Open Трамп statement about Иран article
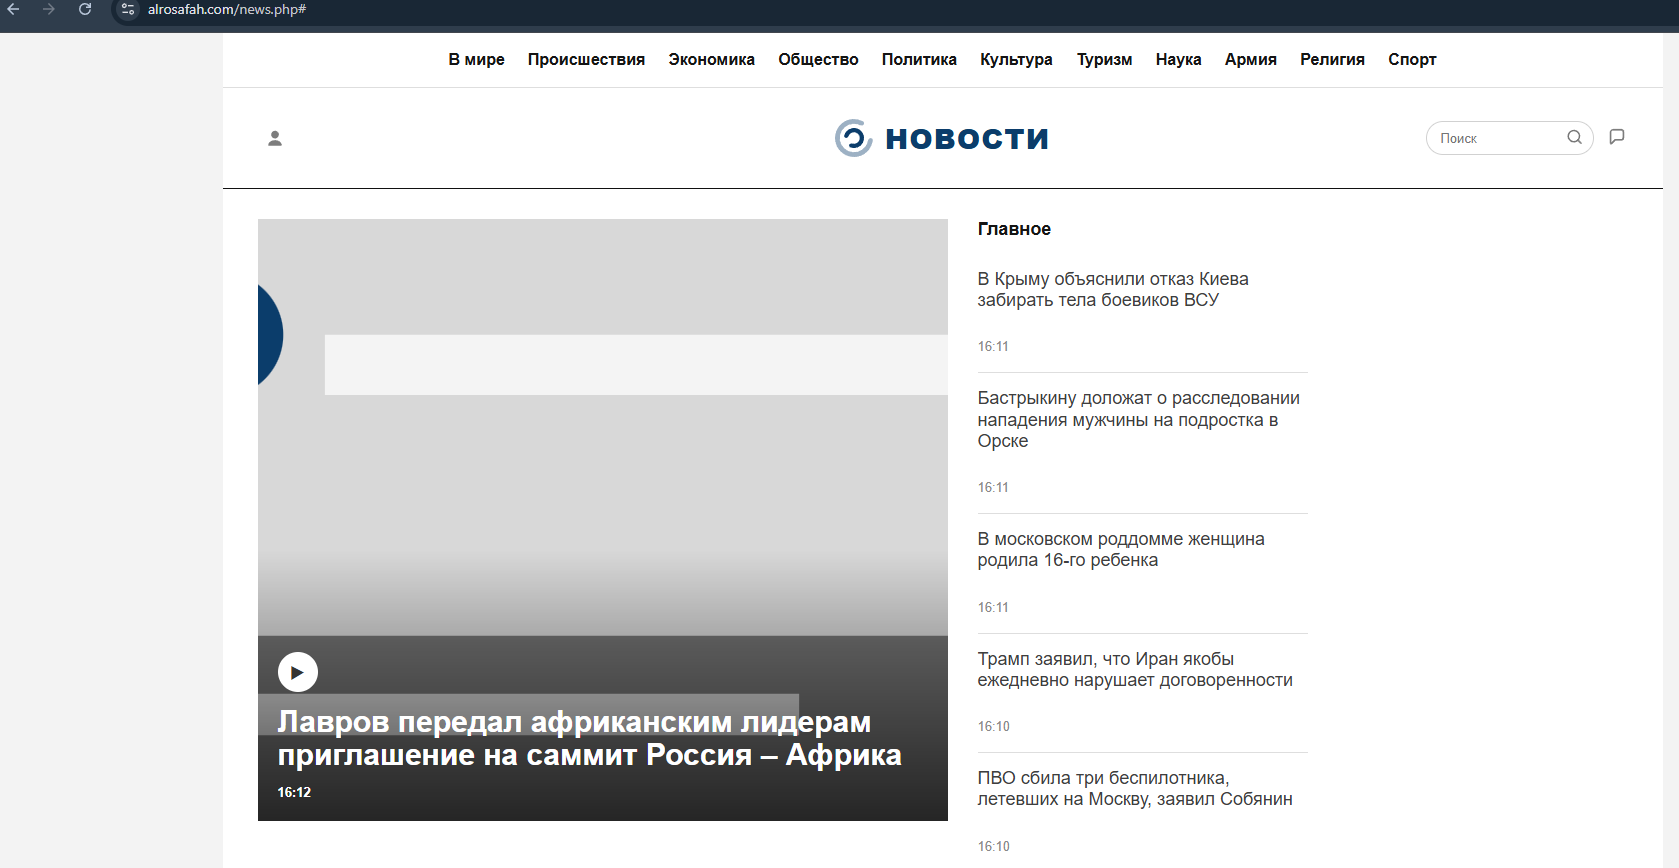This screenshot has width=1679, height=868. tap(1134, 669)
